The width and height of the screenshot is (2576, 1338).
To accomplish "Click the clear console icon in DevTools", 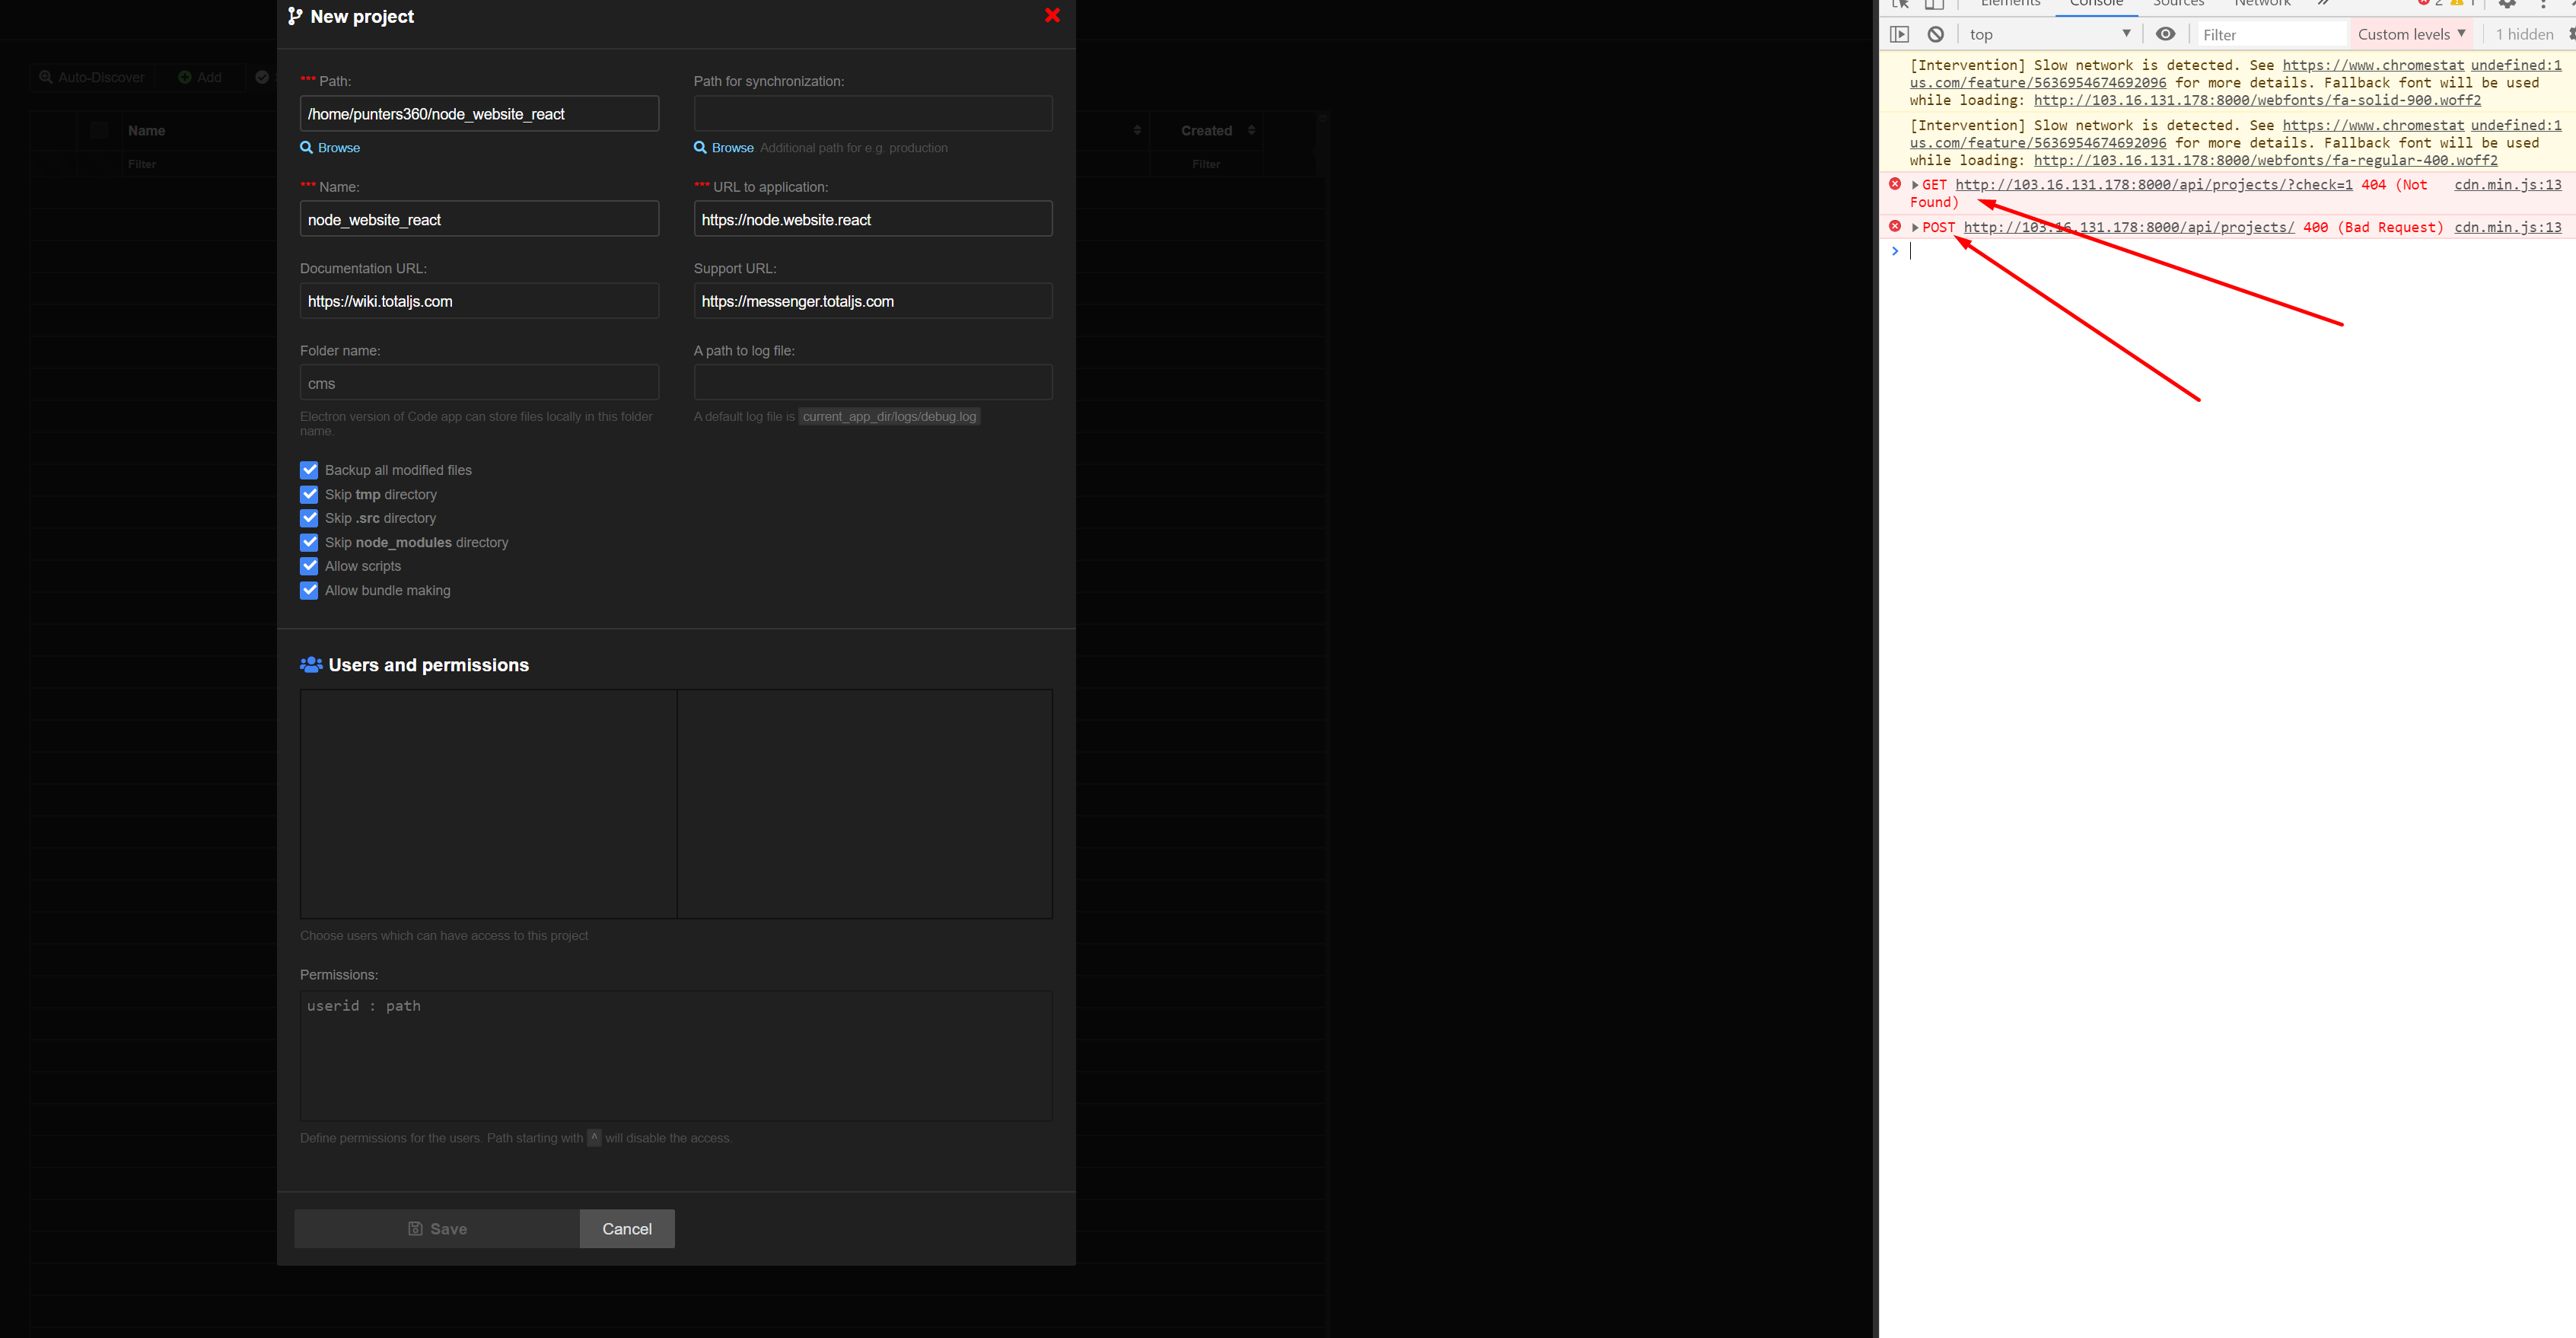I will (x=1935, y=34).
